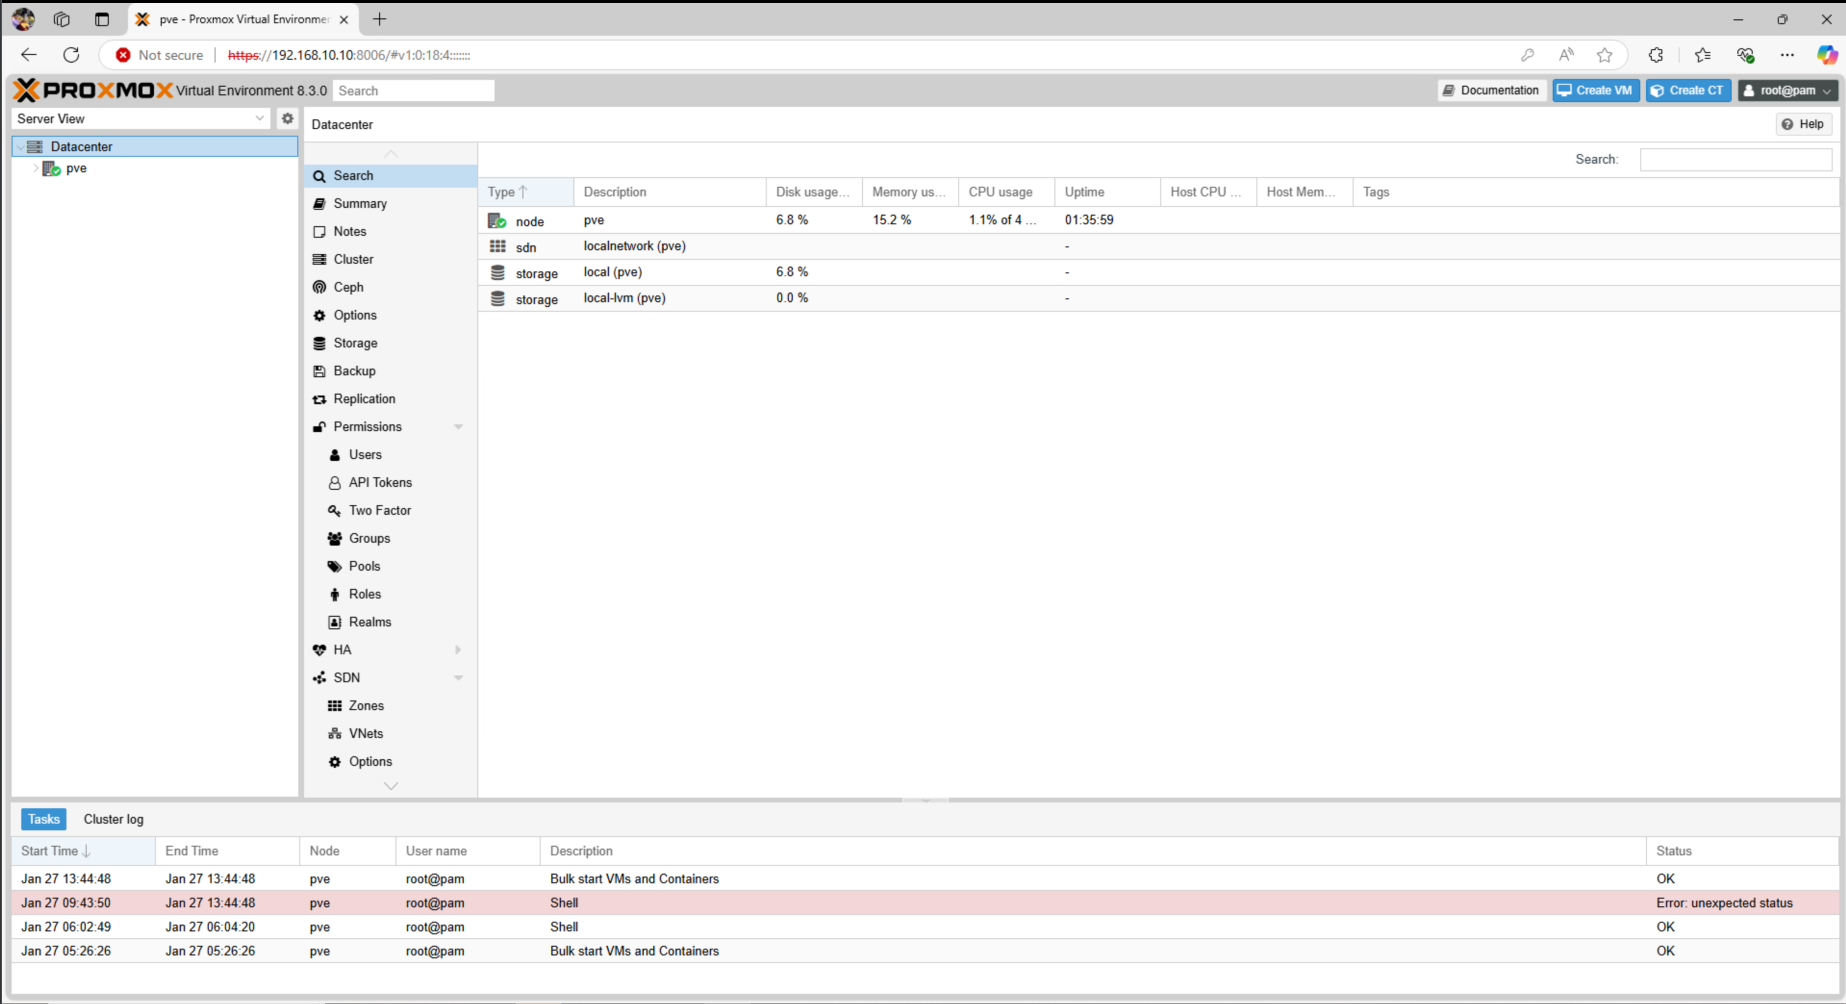Select the Shell task with error status

(x=925, y=903)
